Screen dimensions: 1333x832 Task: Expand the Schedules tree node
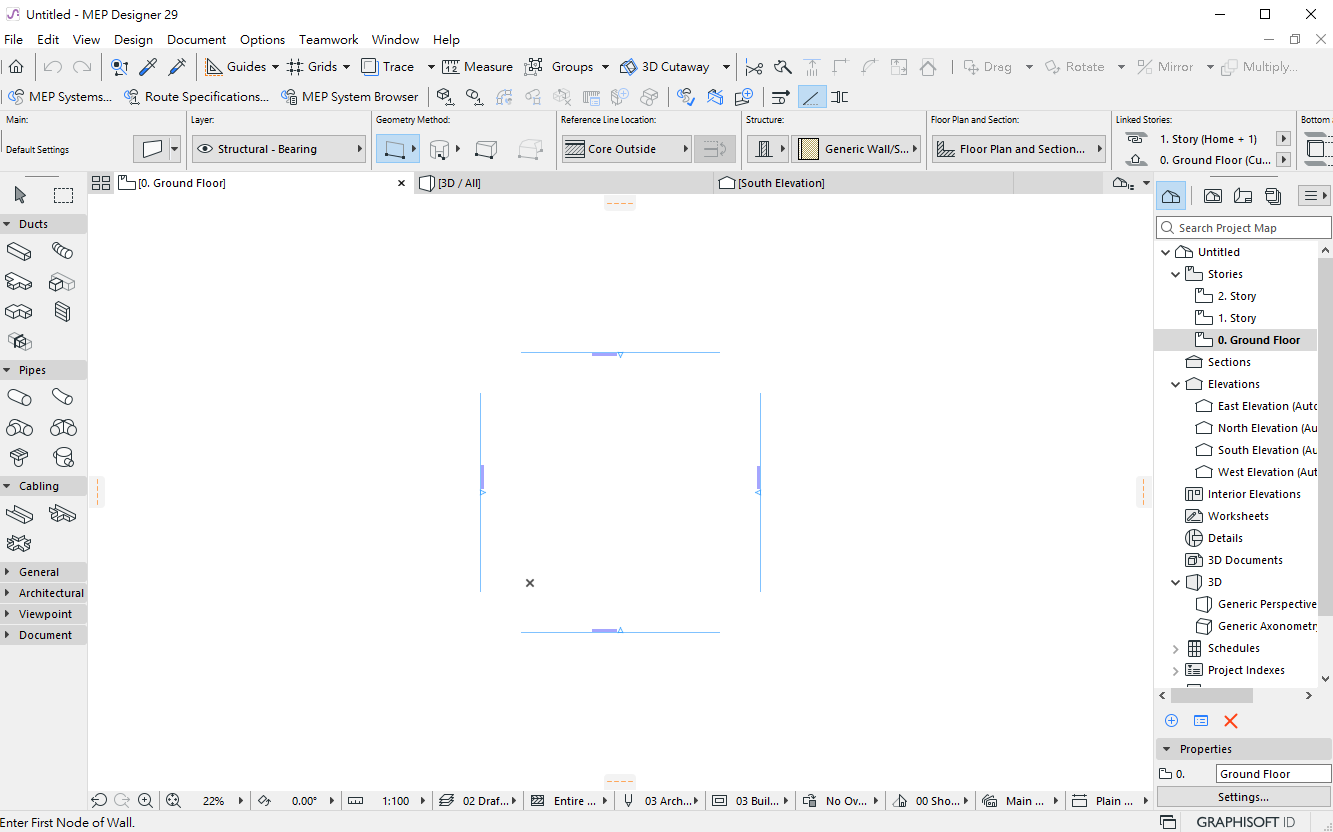click(x=1176, y=649)
